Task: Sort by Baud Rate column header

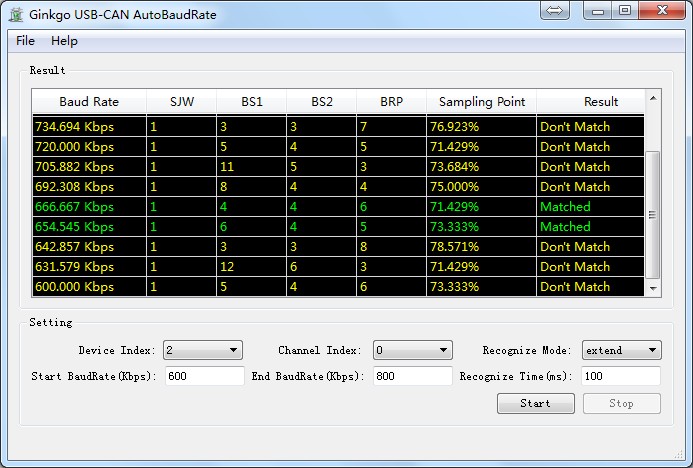Action: [x=89, y=102]
